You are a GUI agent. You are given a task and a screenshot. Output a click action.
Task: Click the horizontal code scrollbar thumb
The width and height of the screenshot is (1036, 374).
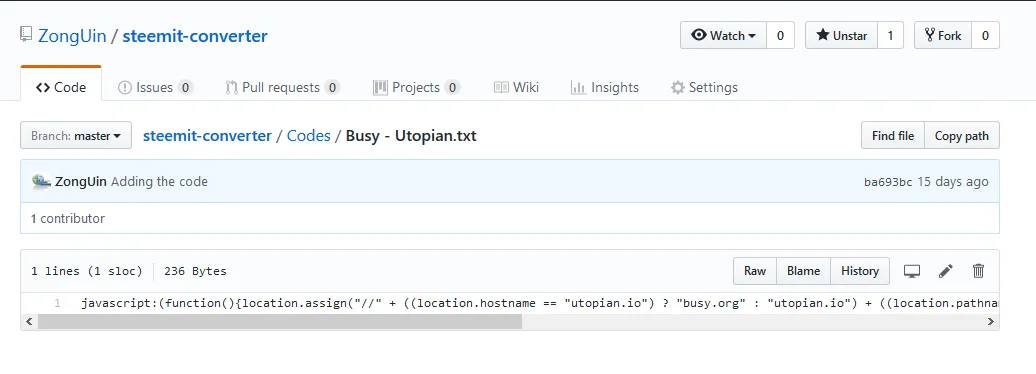click(x=279, y=321)
